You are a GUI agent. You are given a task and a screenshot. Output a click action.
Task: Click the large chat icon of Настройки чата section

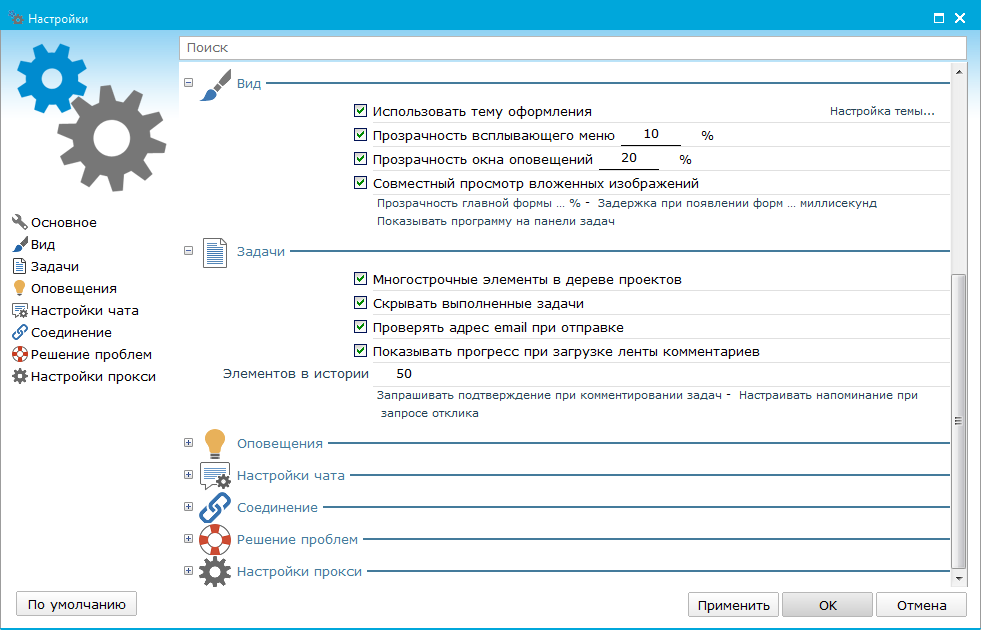tap(215, 475)
